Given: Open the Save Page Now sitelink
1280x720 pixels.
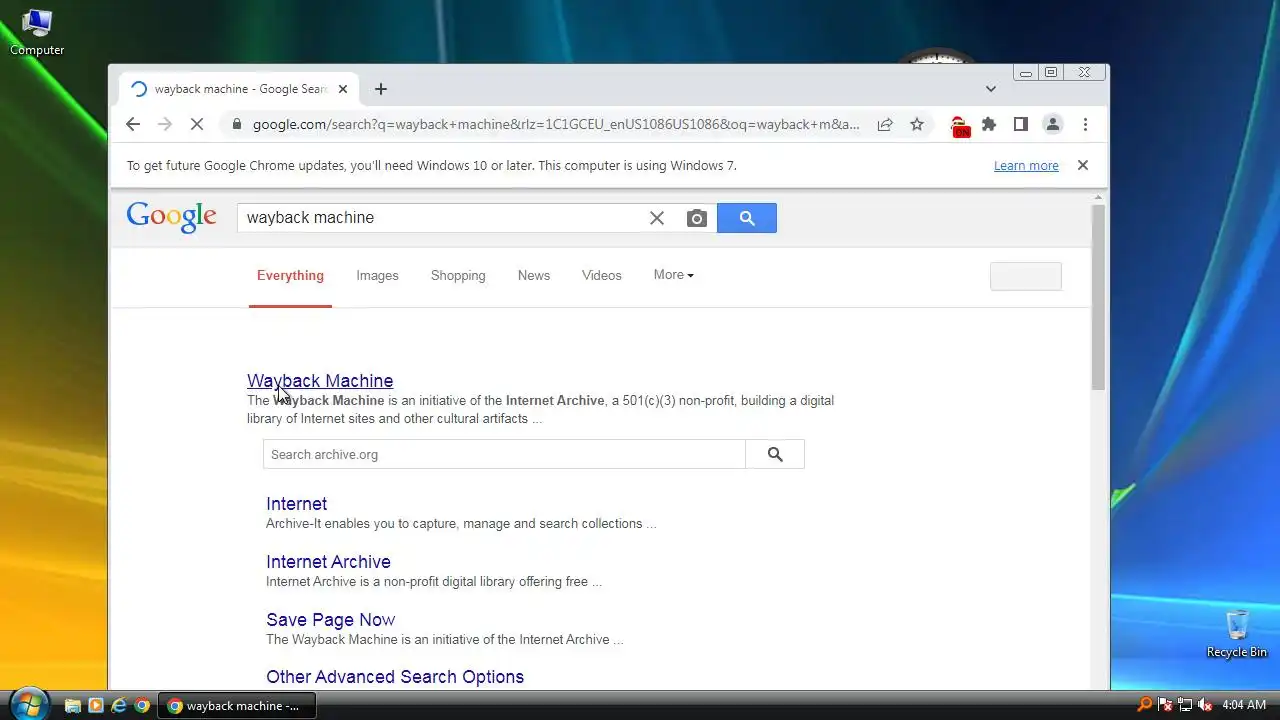Looking at the screenshot, I should tap(330, 620).
